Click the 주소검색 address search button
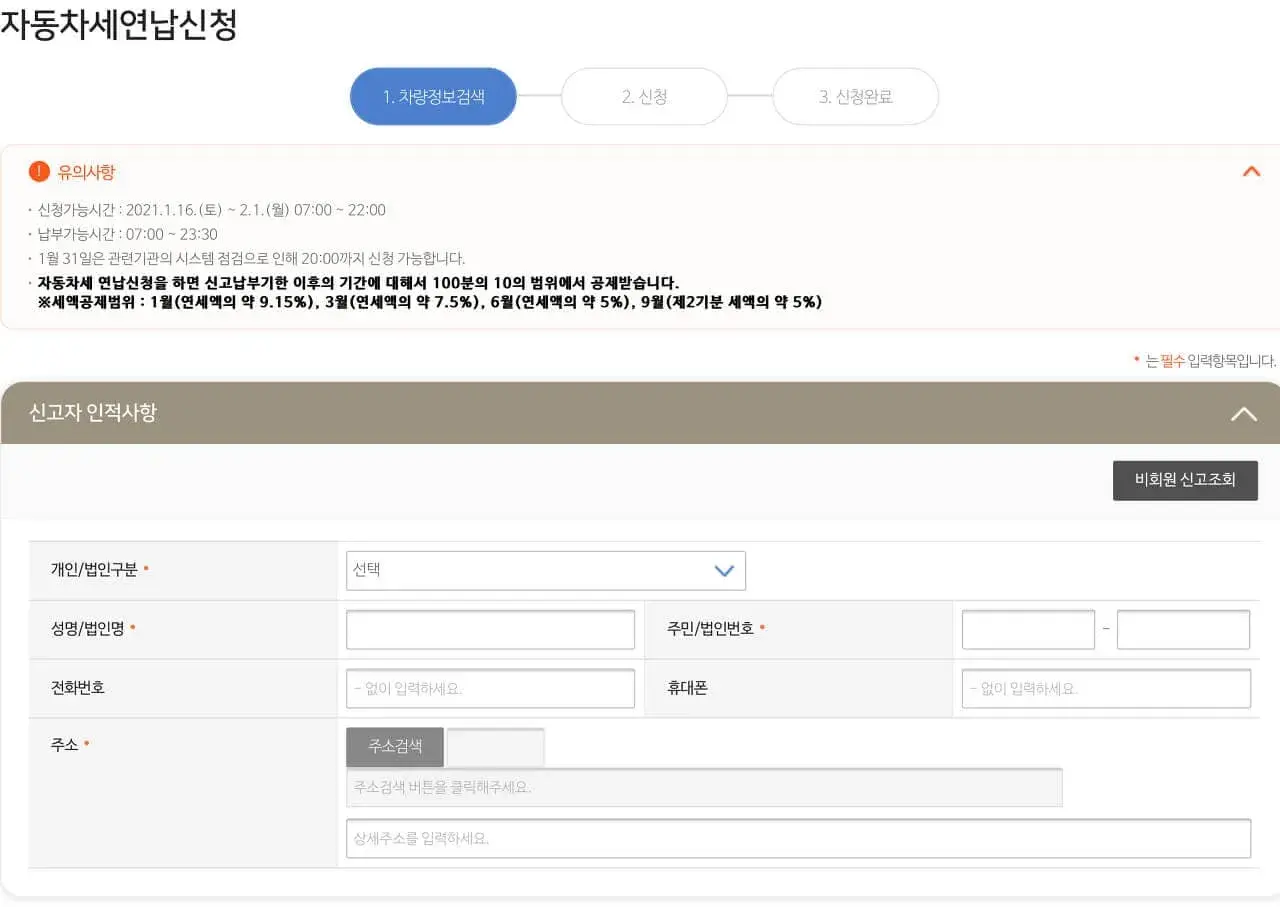Screen dimensions: 1280x907 (393, 746)
